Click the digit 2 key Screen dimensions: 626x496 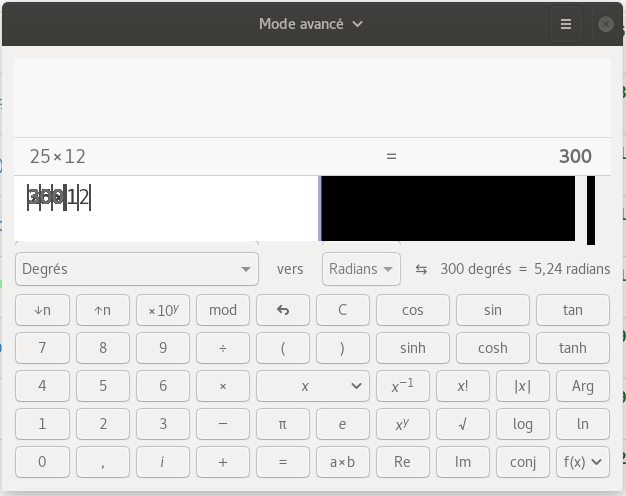coord(103,424)
